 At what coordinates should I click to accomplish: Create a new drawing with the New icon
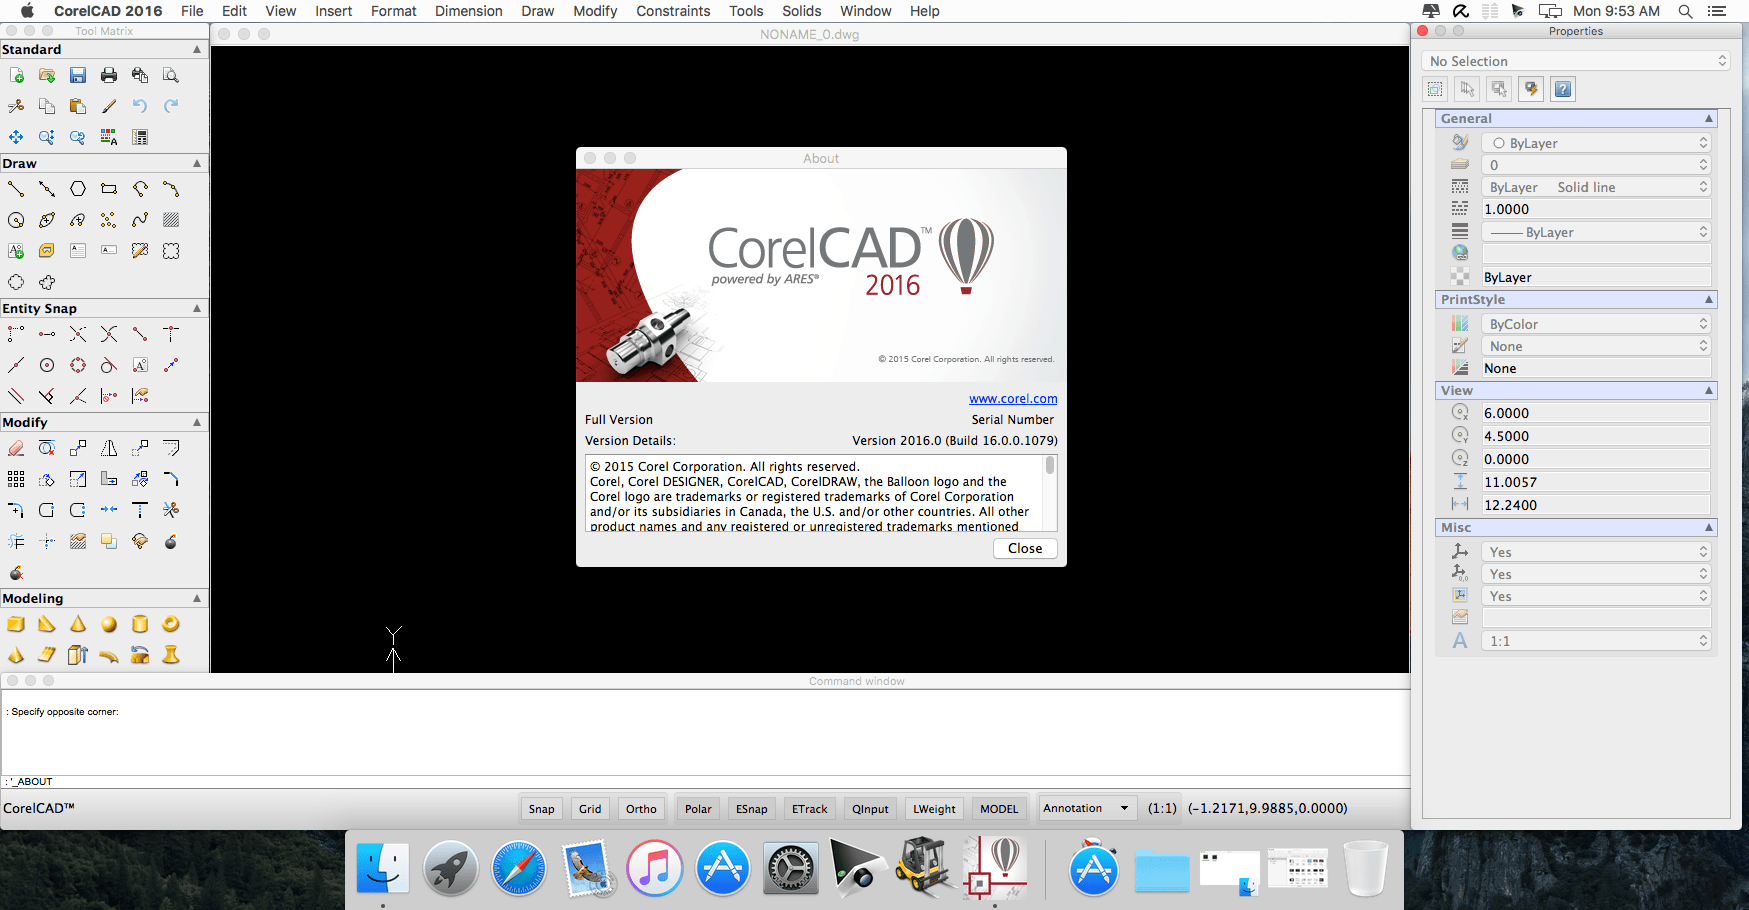[x=16, y=75]
